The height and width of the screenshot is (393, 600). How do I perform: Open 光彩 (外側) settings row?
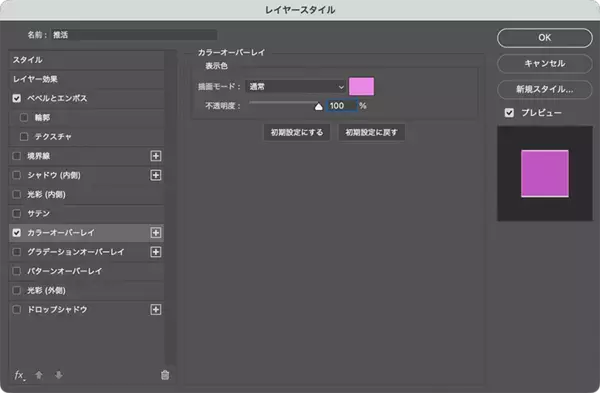[86, 290]
